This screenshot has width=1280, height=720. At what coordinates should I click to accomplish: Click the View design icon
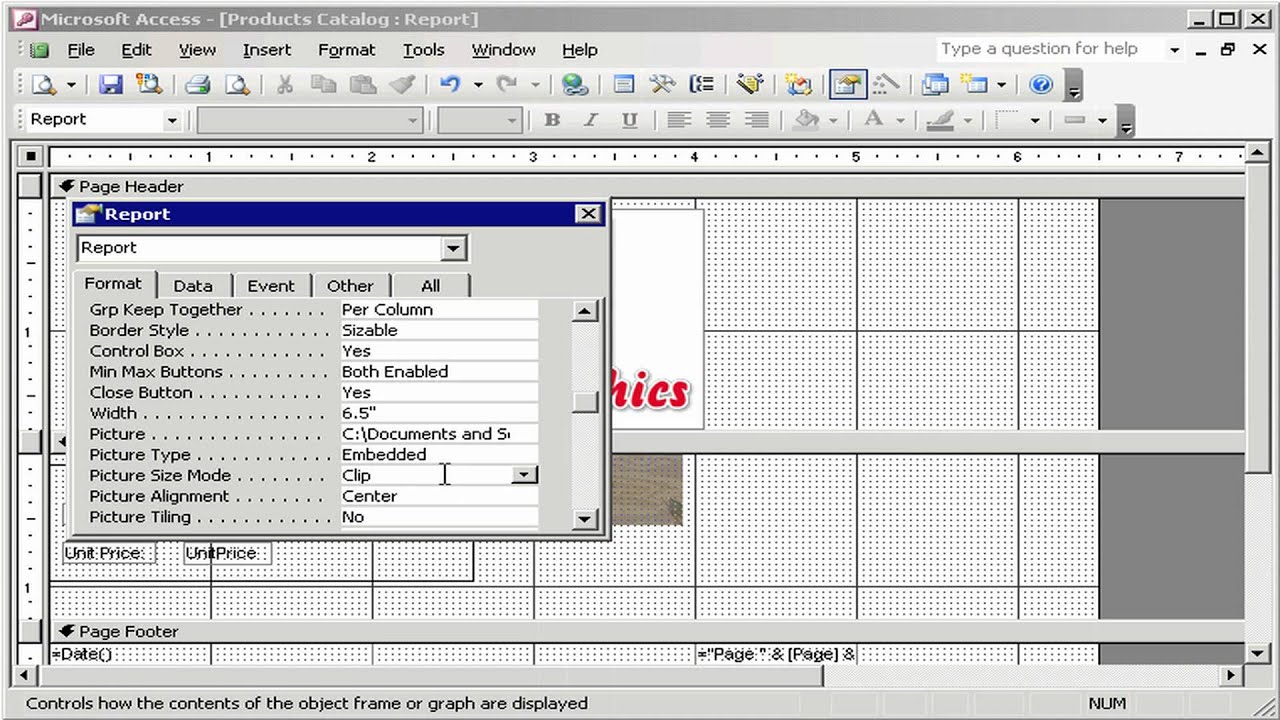[43, 85]
